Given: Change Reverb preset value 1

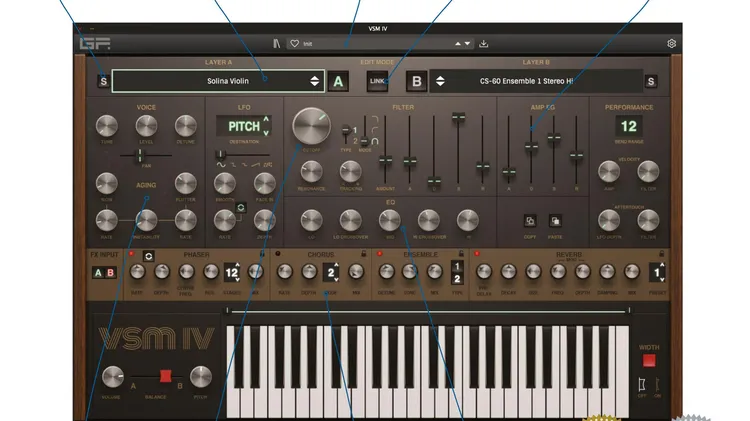Looking at the screenshot, I should coord(657,273).
